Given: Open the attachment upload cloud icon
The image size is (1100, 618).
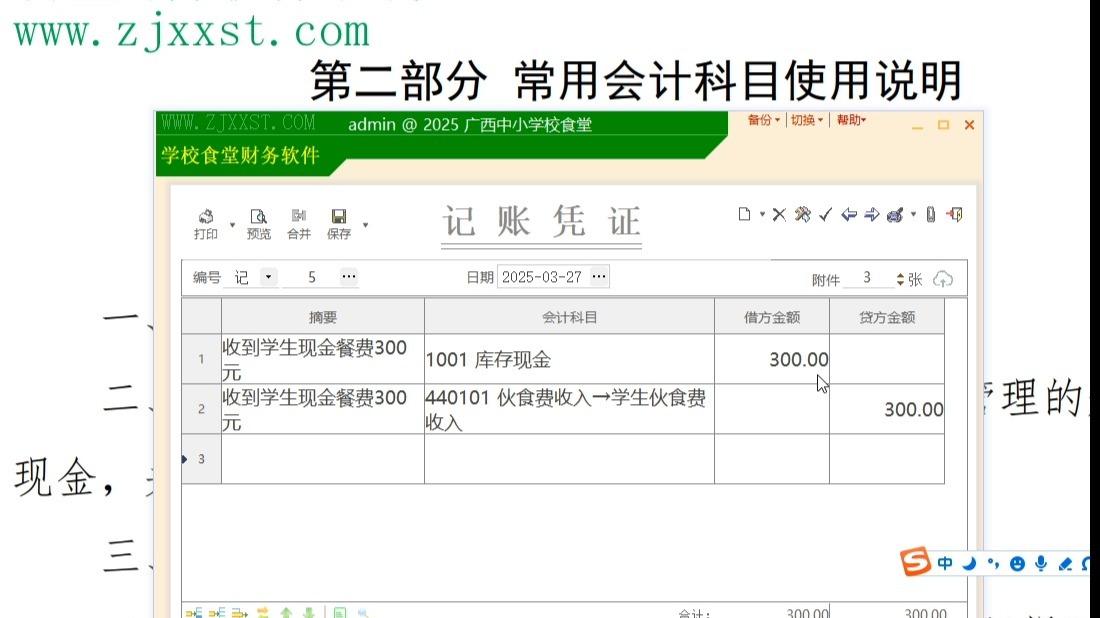Looking at the screenshot, I should pos(944,278).
